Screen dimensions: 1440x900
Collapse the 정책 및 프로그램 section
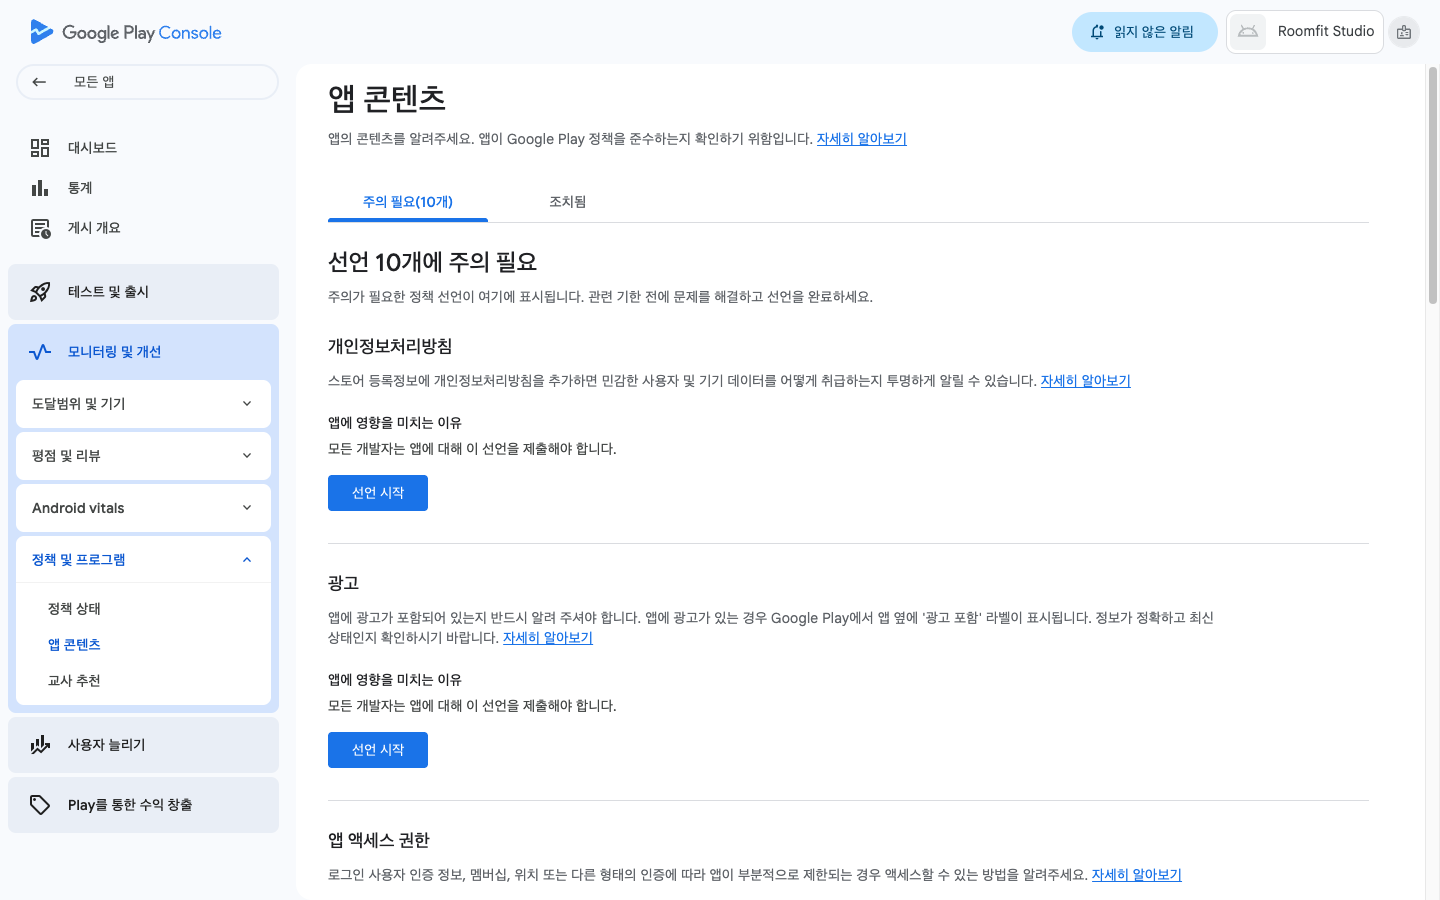coord(247,560)
